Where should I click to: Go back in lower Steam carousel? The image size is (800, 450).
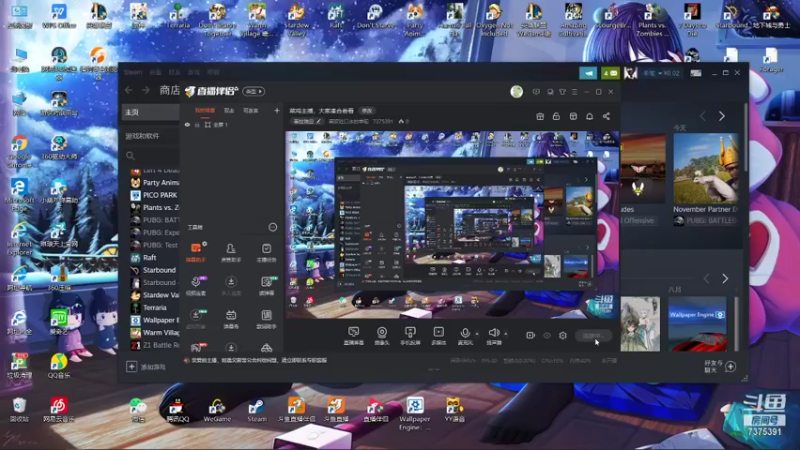[x=706, y=279]
